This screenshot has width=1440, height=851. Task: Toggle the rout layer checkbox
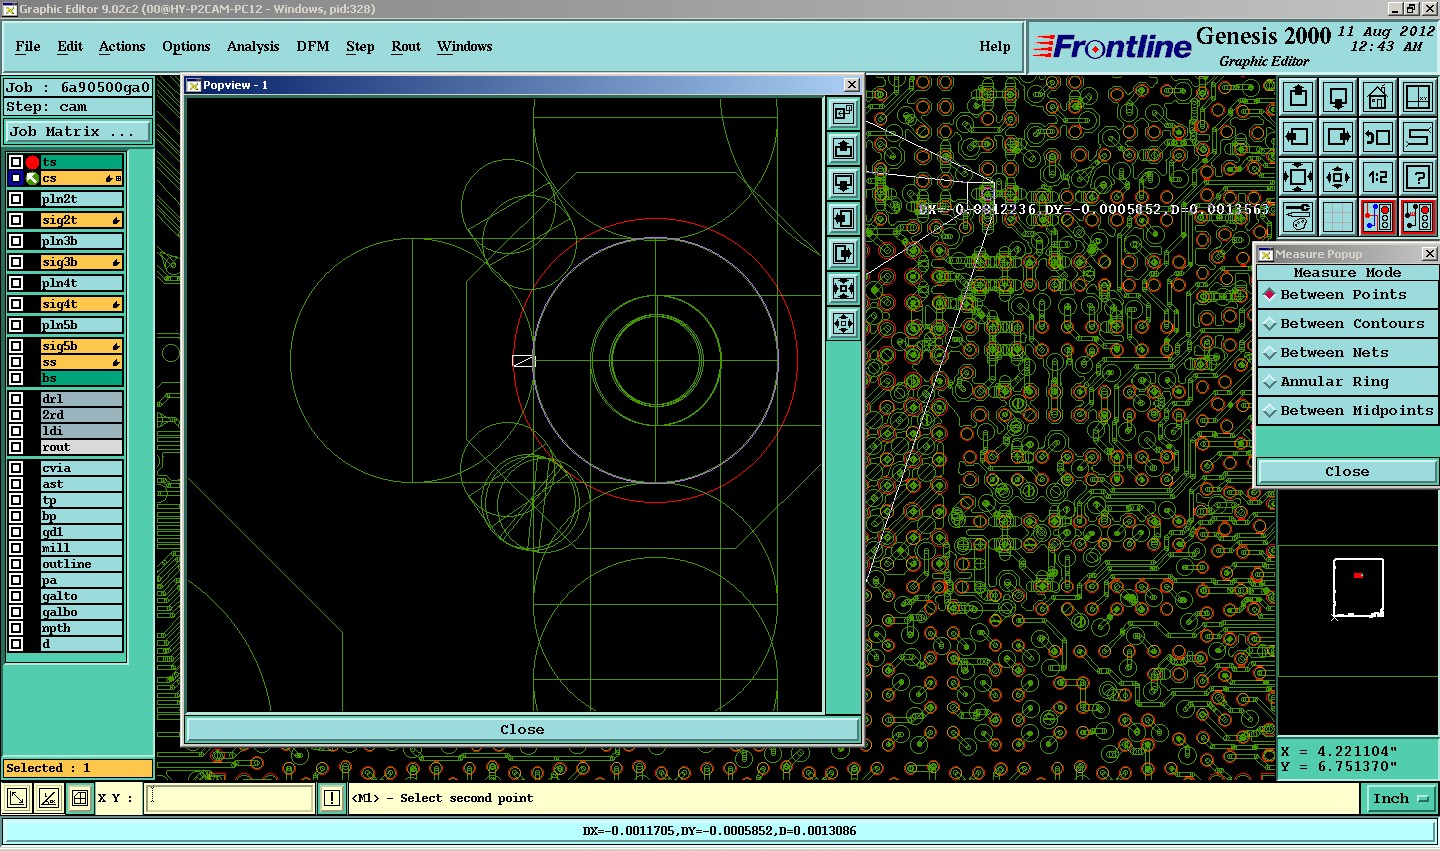(16, 447)
